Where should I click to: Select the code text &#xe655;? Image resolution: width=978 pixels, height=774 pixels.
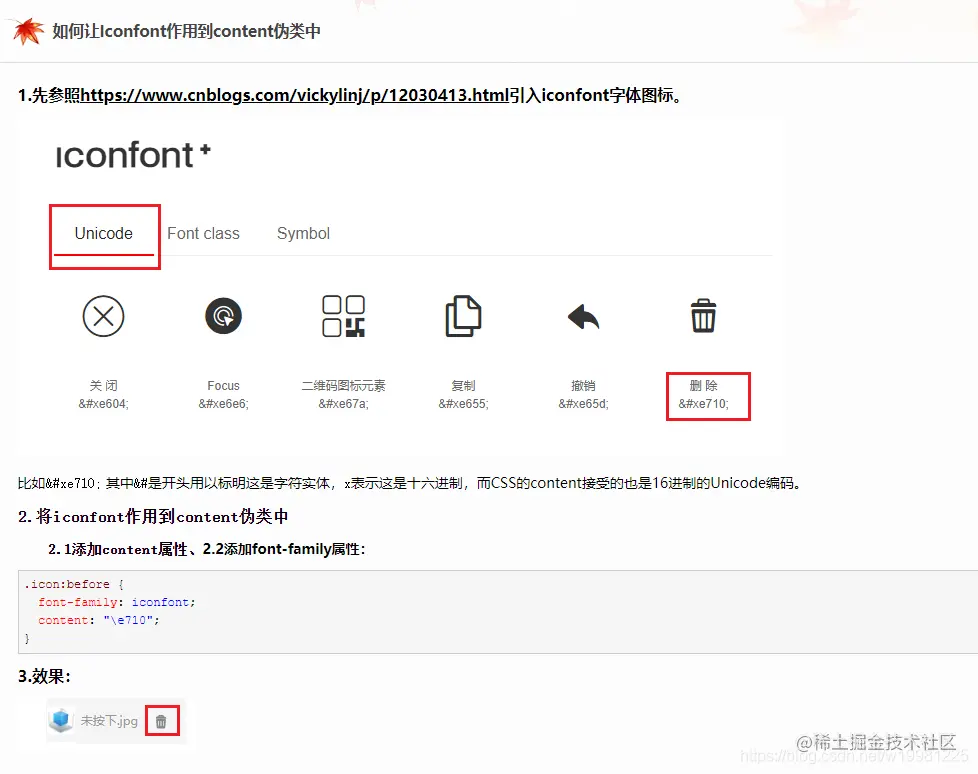click(463, 404)
